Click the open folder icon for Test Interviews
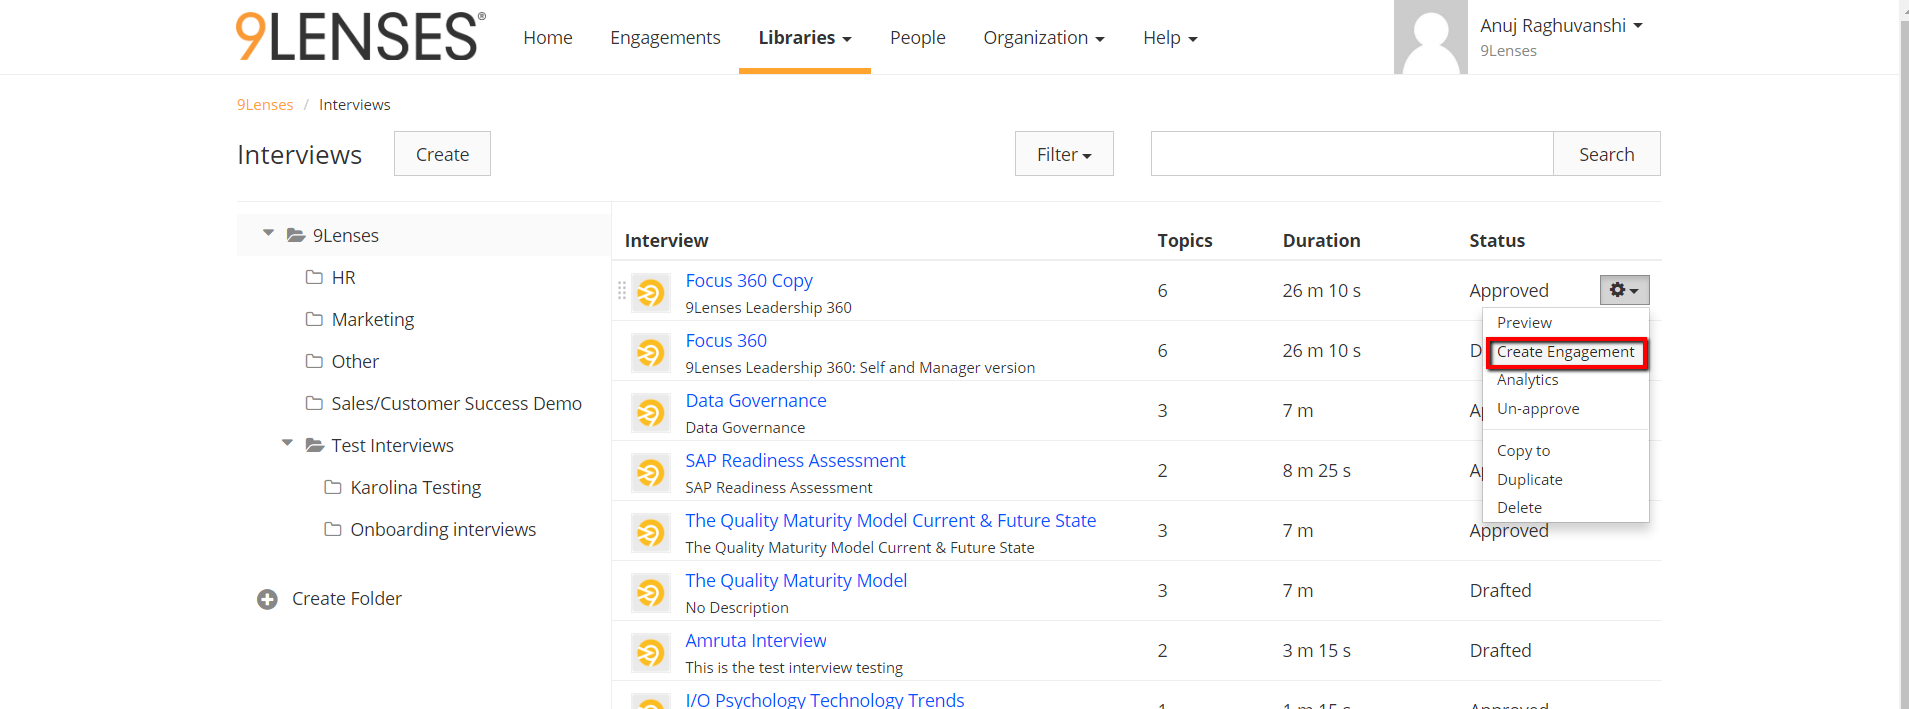The image size is (1909, 709). tap(315, 445)
